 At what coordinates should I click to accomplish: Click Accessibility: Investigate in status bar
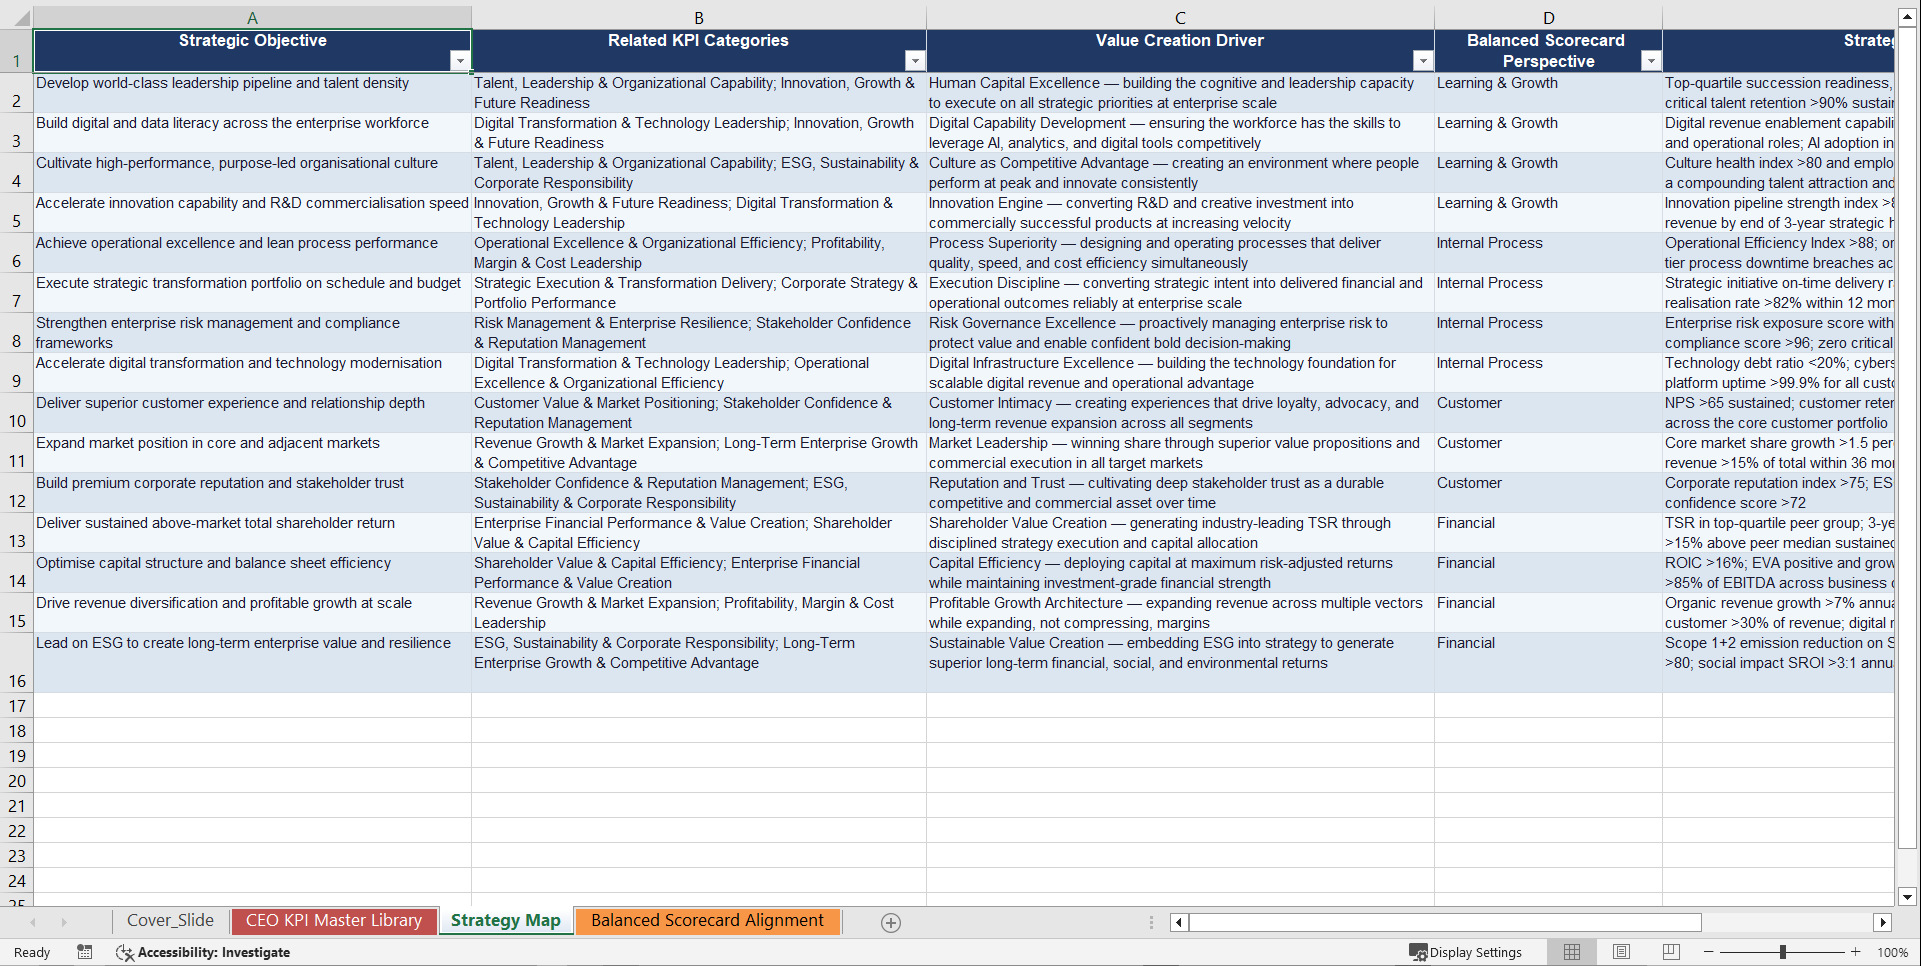click(203, 952)
